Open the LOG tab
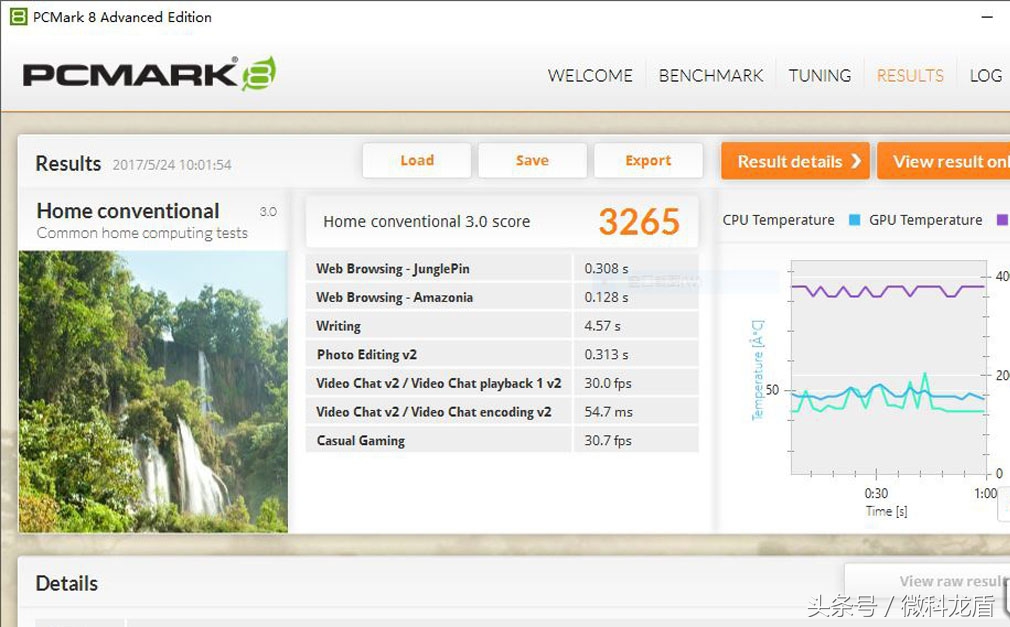The image size is (1010, 627). [x=986, y=75]
